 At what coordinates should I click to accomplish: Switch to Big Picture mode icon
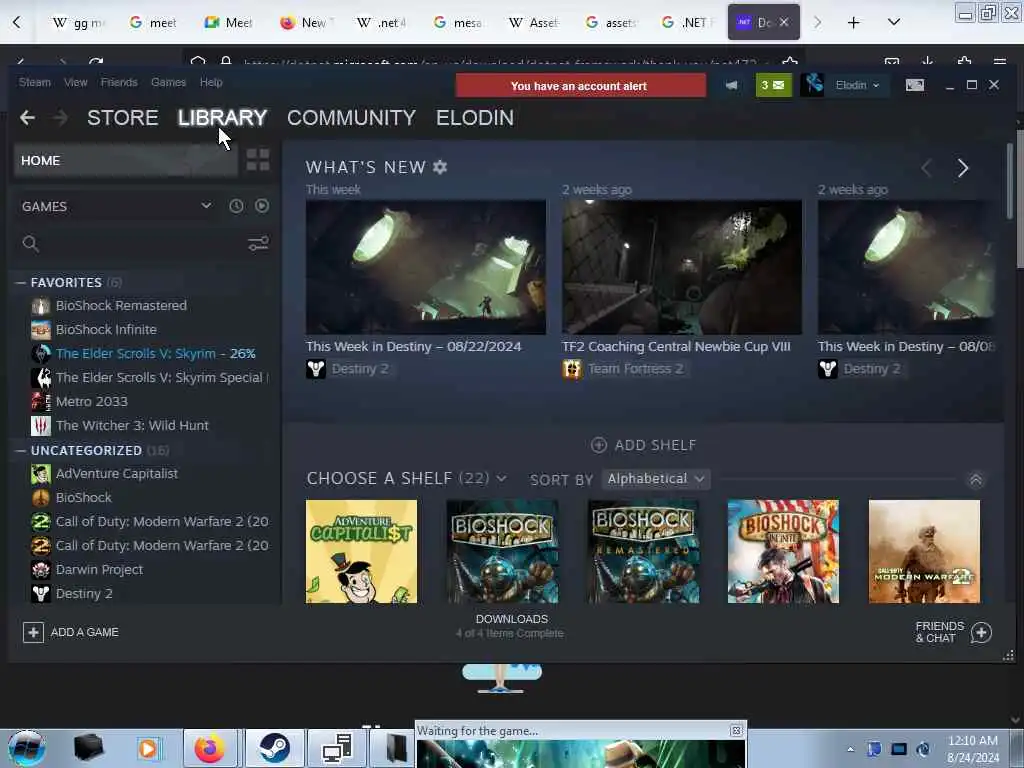pyautogui.click(x=914, y=85)
